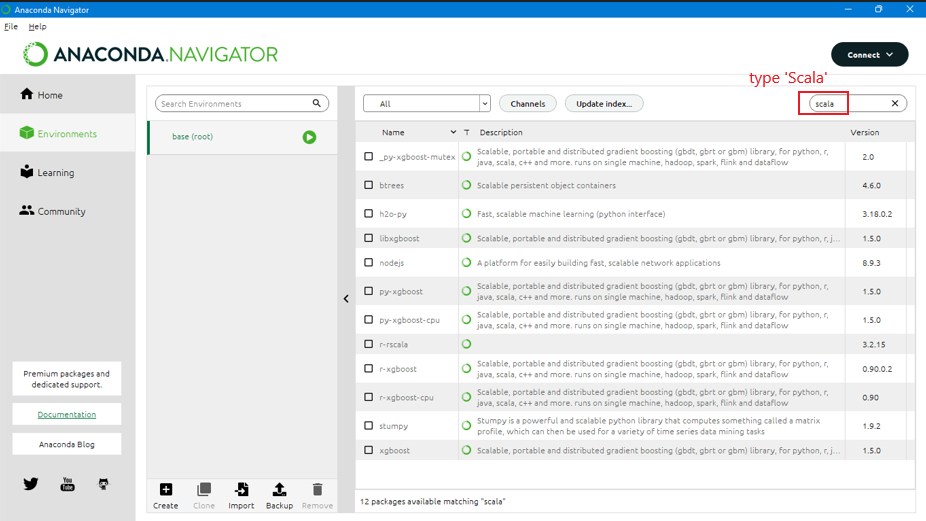Create a new environment

[x=166, y=496]
